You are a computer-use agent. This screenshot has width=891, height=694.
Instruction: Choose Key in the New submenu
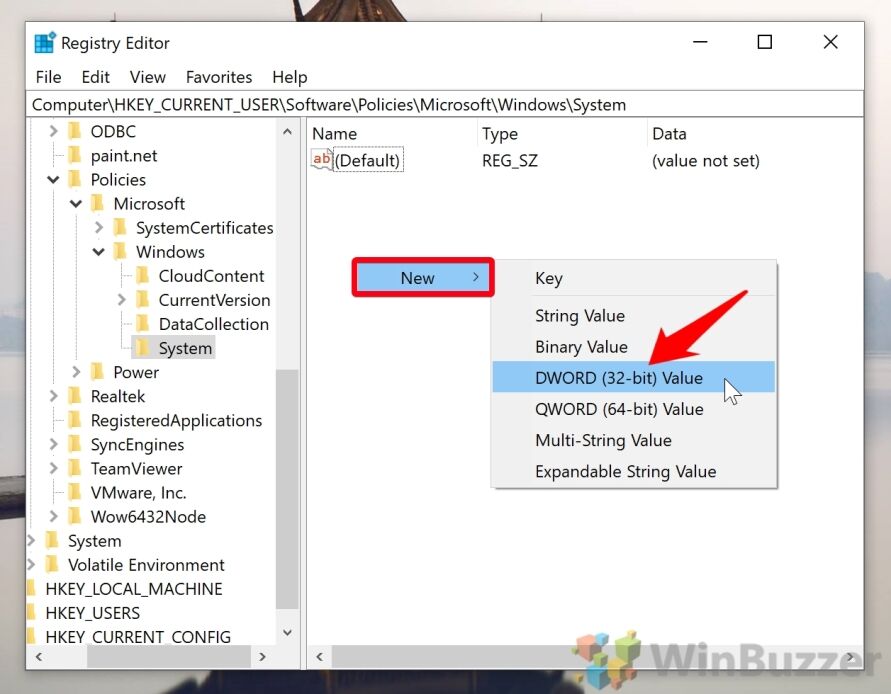click(634, 278)
